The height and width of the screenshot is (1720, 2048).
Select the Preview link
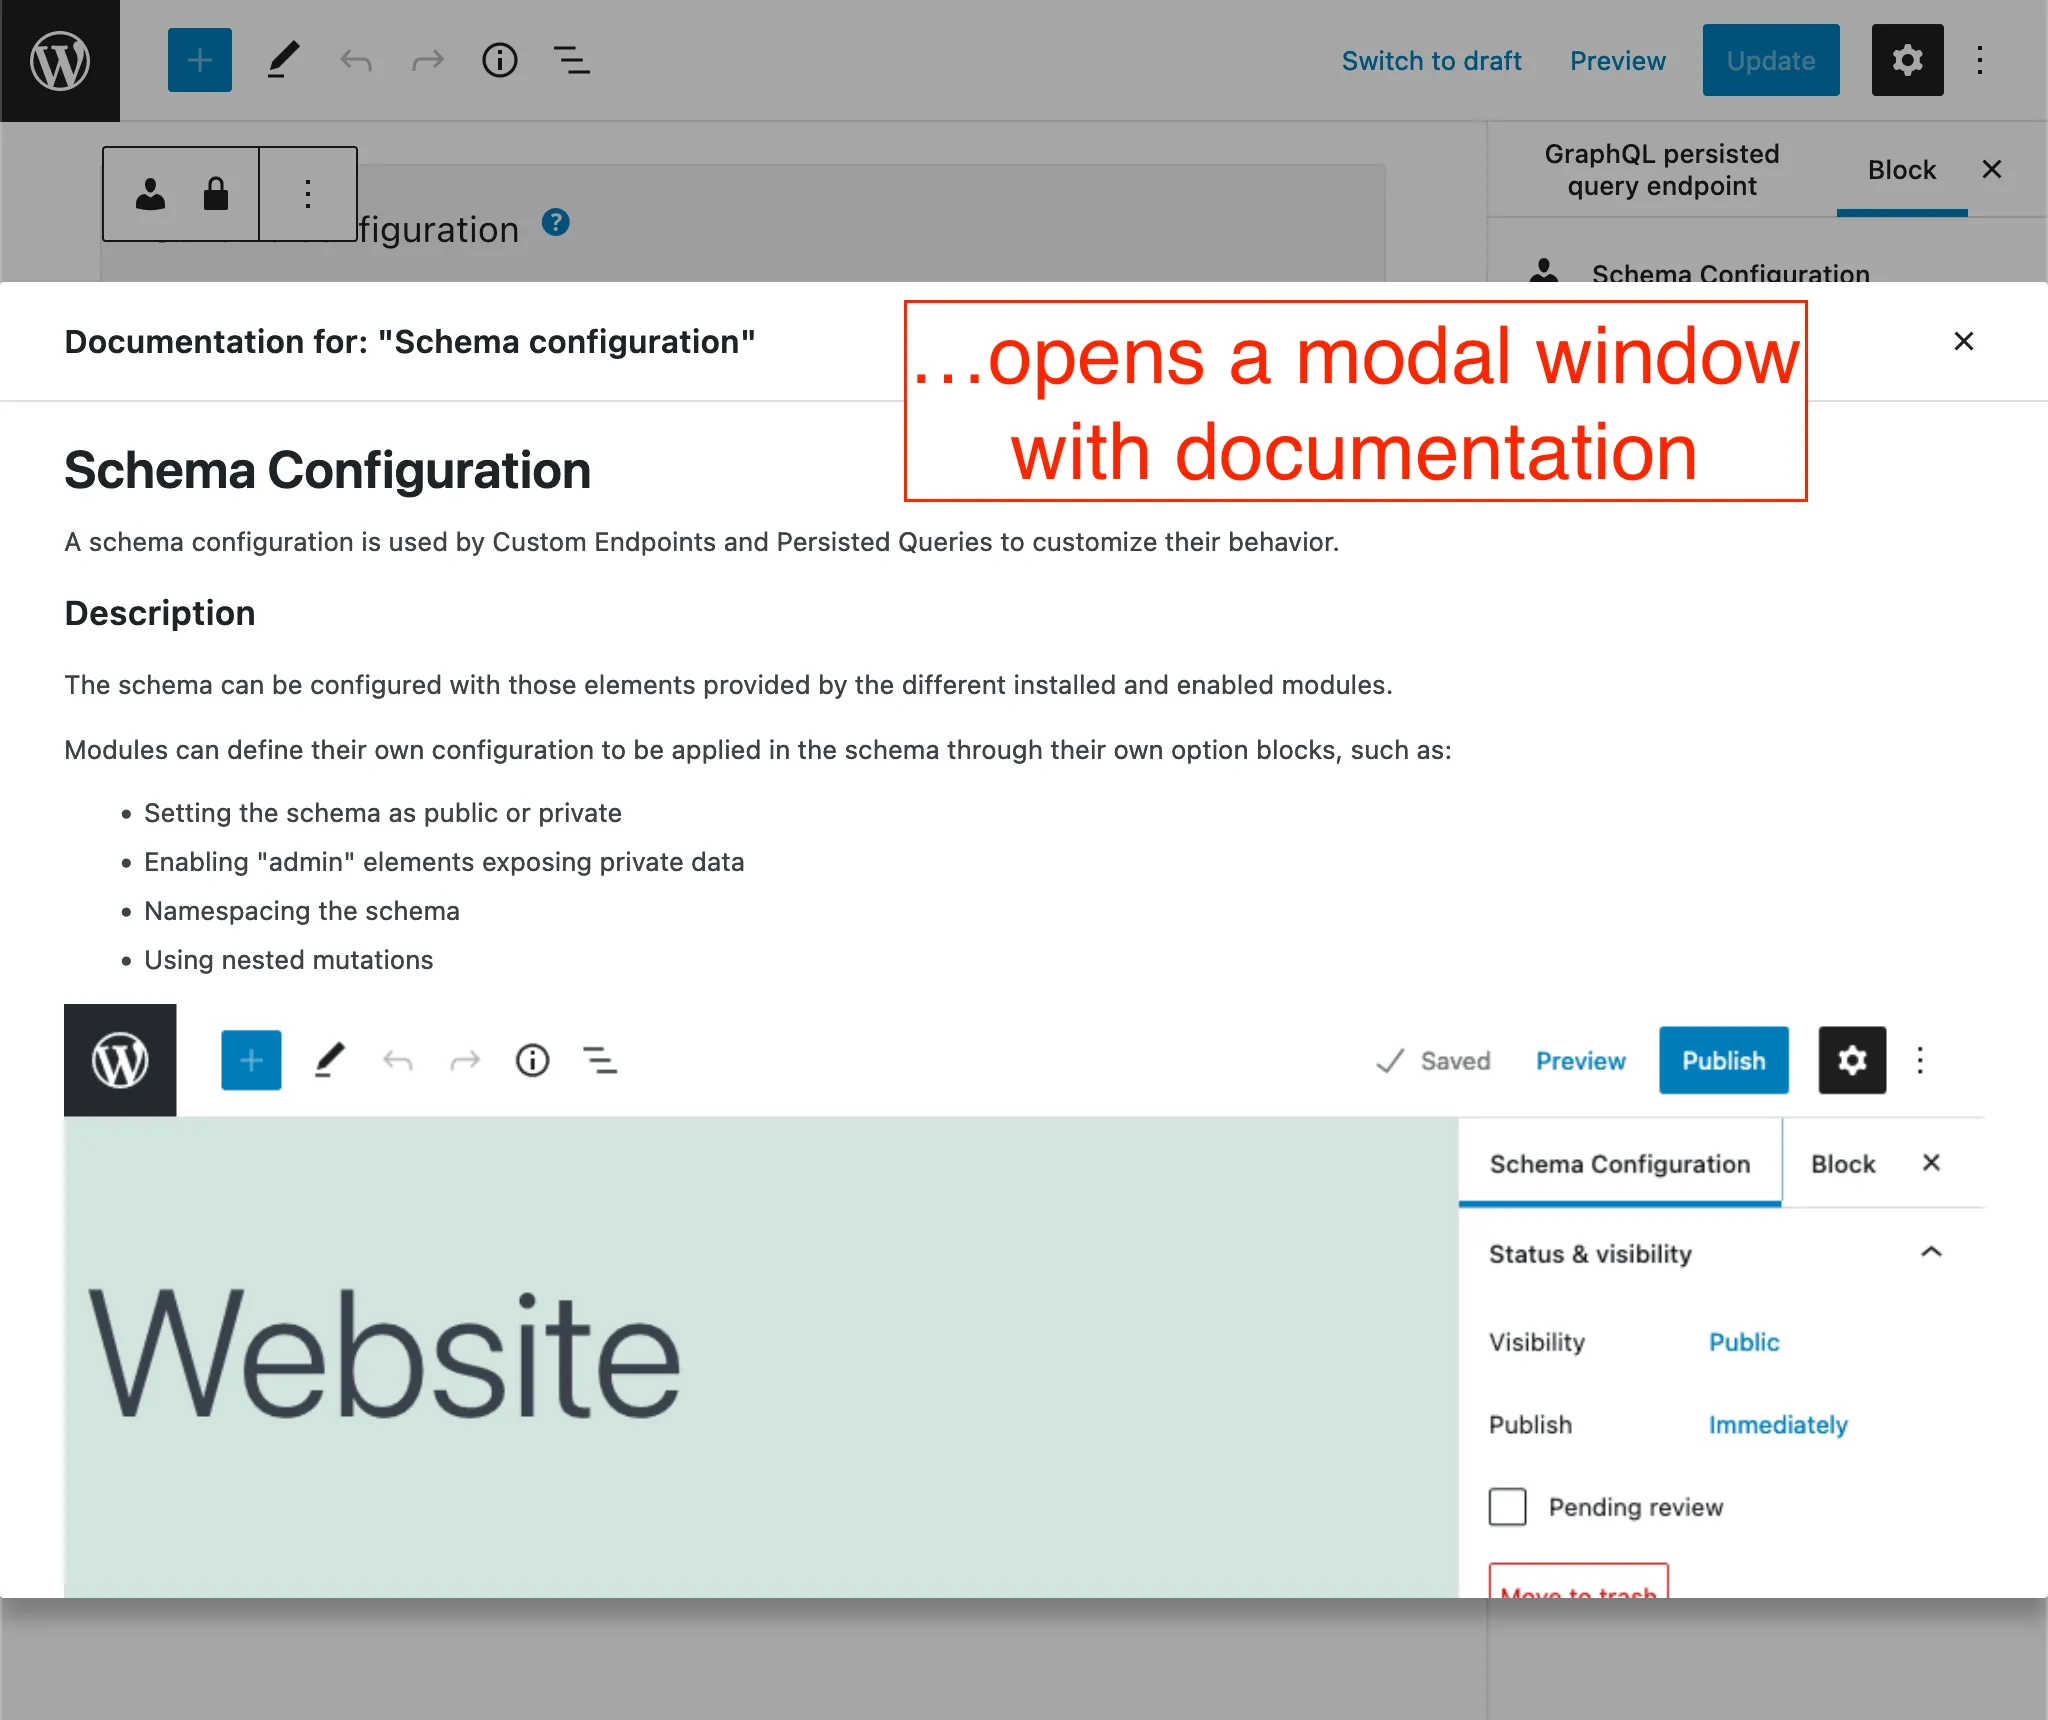1613,61
